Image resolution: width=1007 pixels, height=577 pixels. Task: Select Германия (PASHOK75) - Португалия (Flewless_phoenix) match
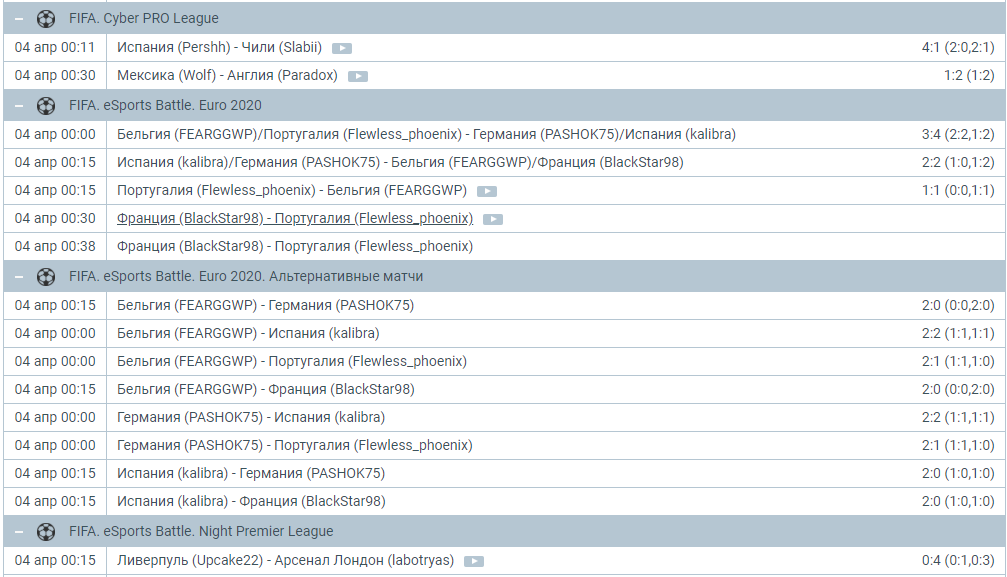295,445
